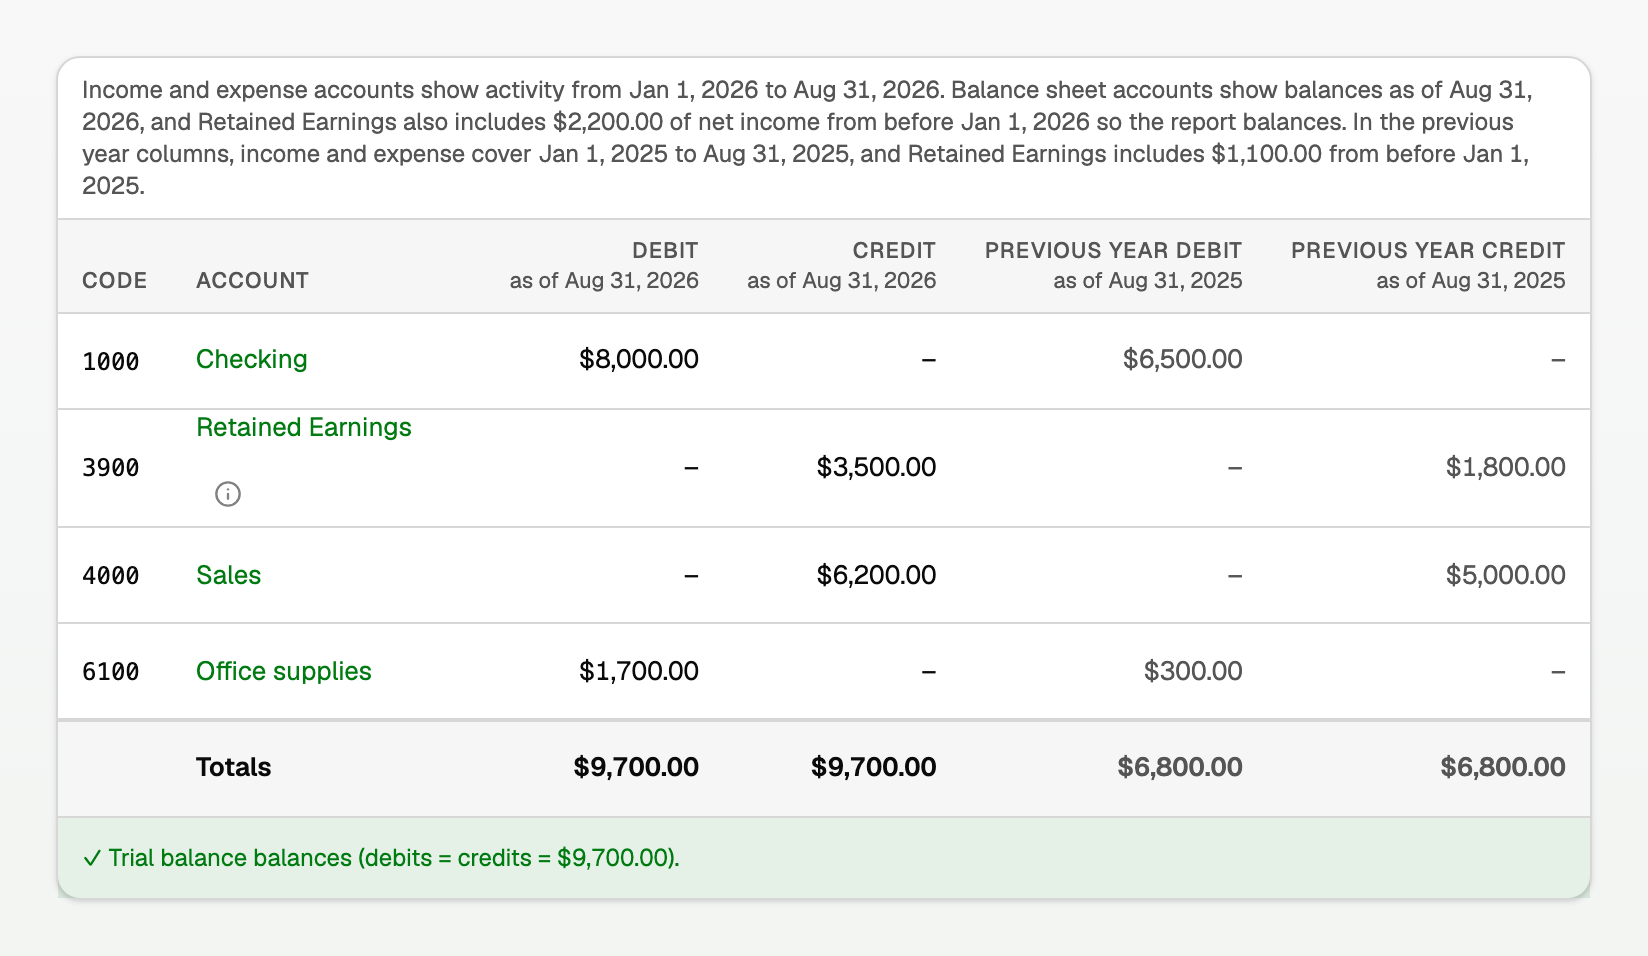Open the Retained Earnings account link
This screenshot has width=1648, height=956.
click(304, 427)
